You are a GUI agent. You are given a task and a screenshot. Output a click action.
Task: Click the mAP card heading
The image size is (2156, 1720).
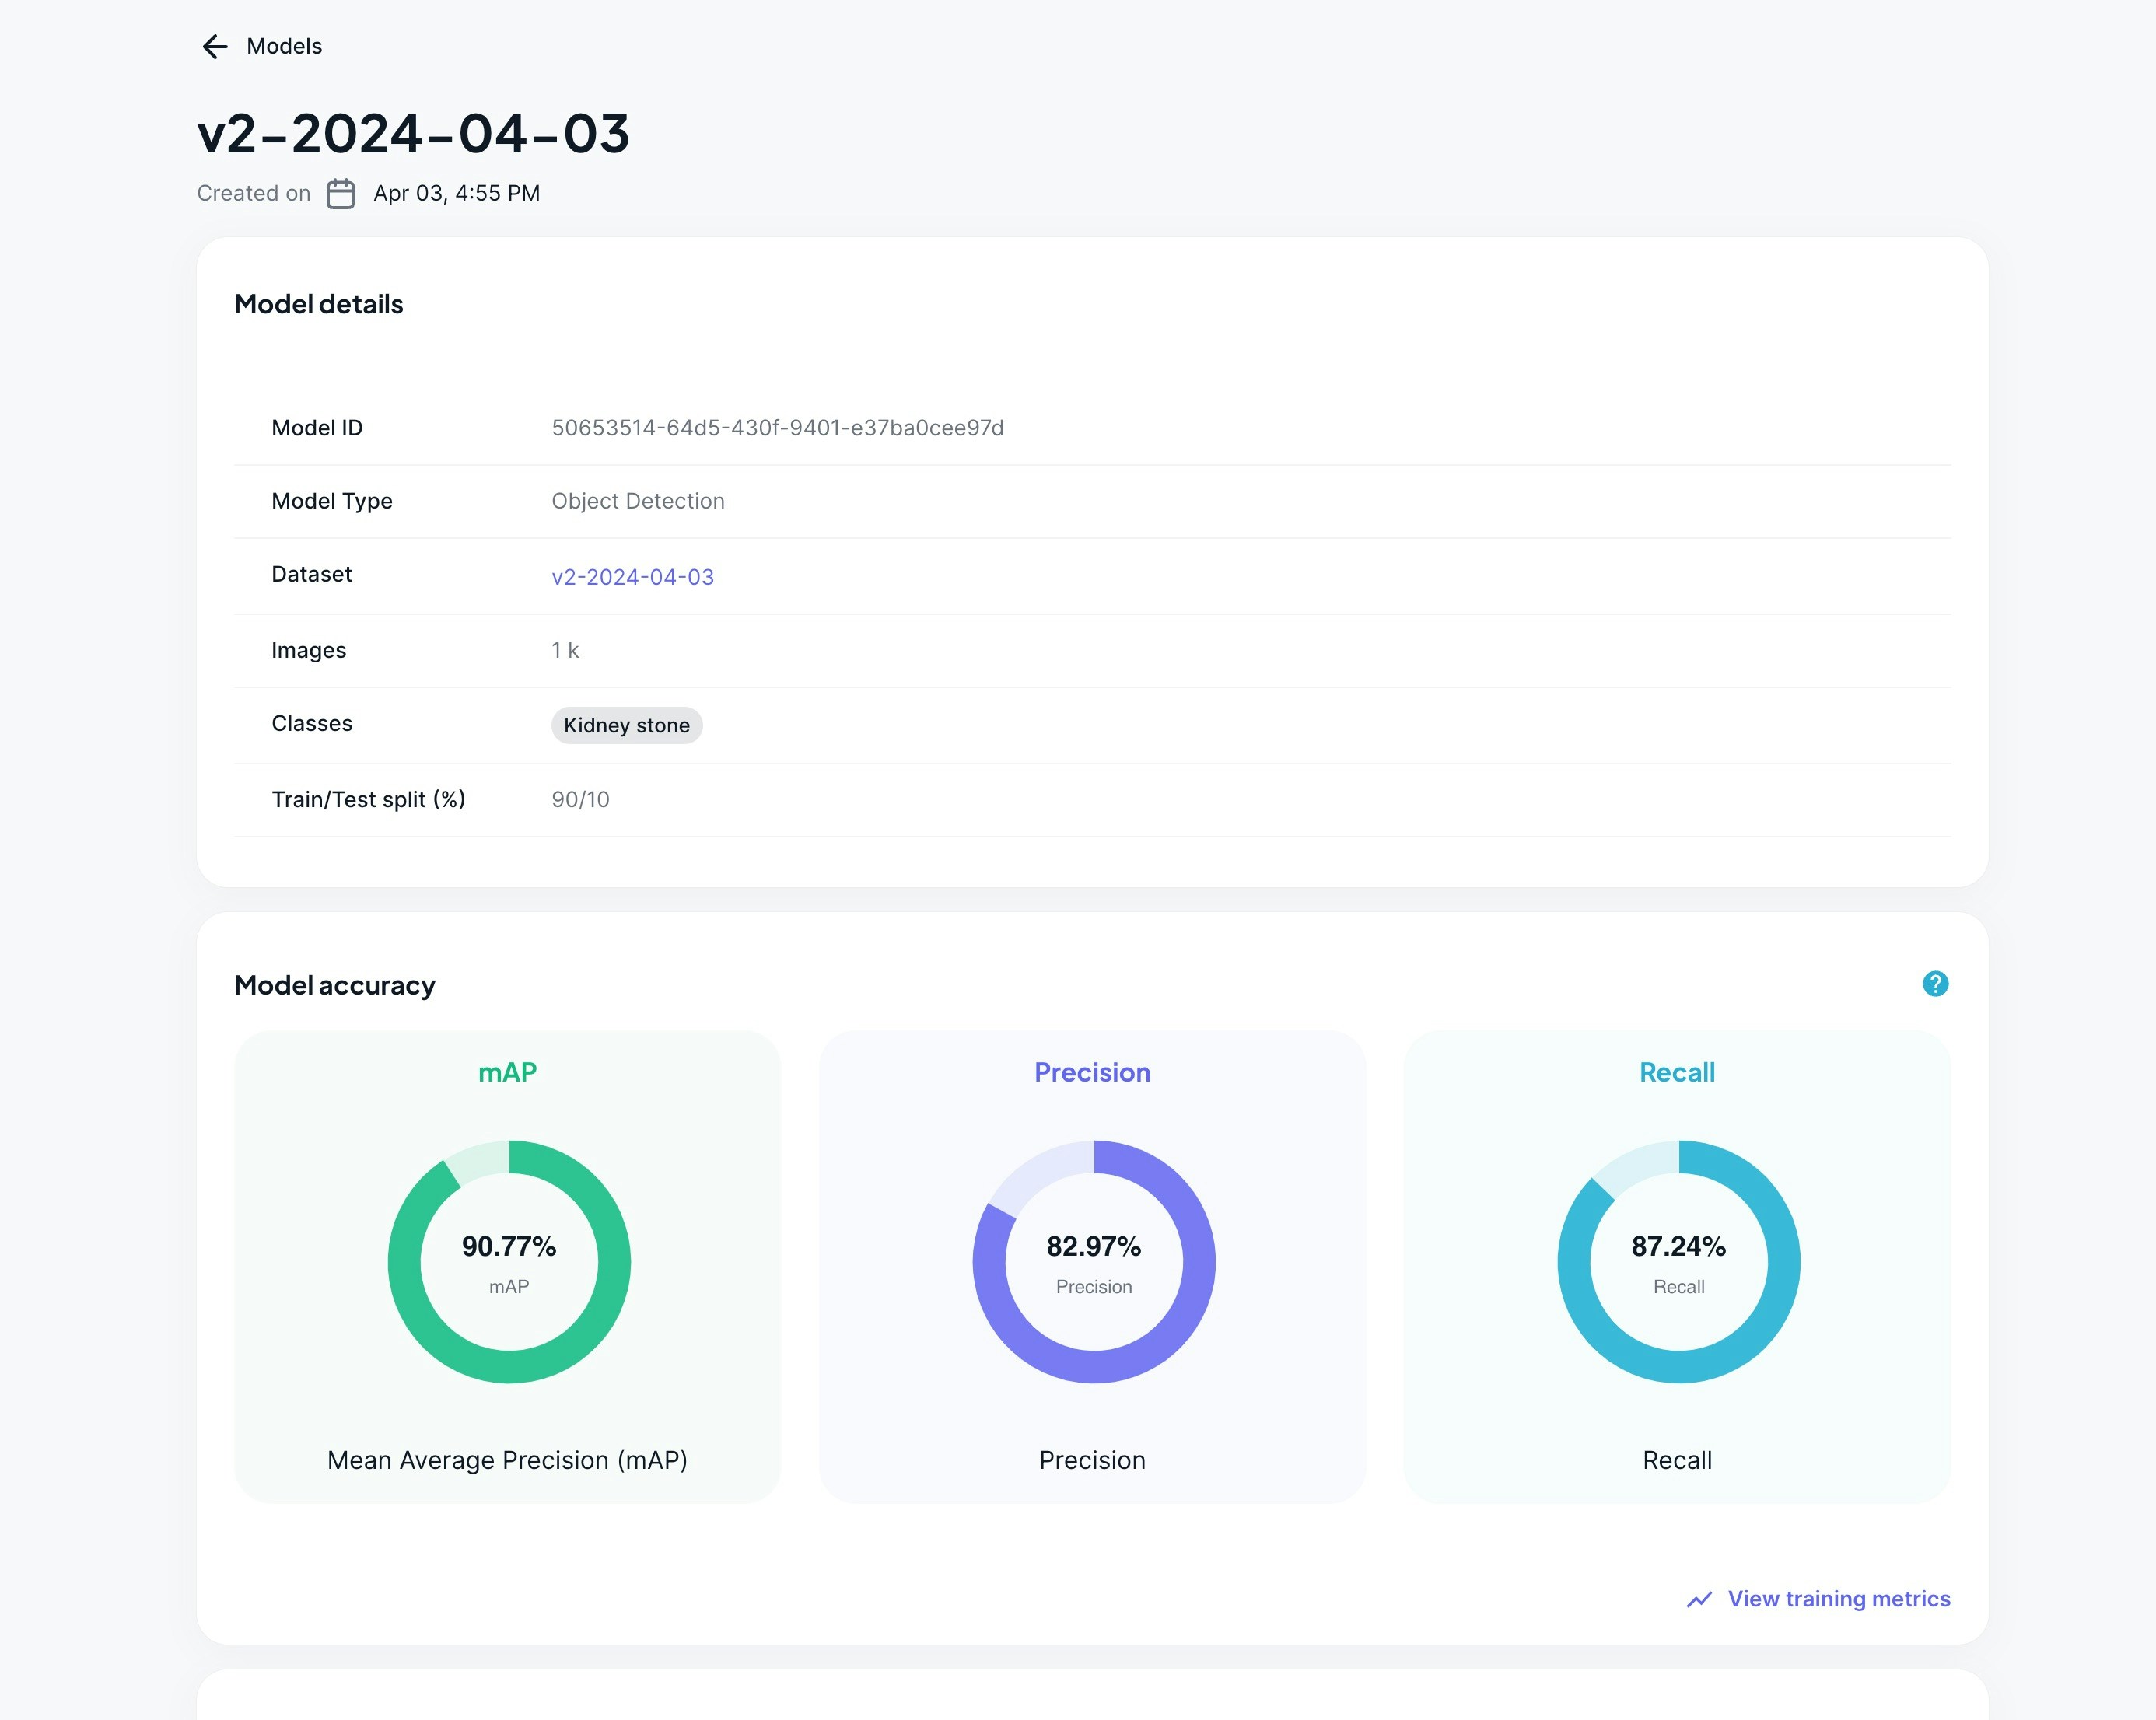tap(507, 1072)
